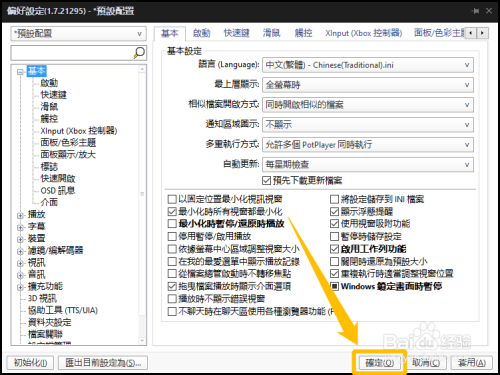Click the tree panel vertical scrollbar
The width and height of the screenshot is (500, 375).
point(142,205)
